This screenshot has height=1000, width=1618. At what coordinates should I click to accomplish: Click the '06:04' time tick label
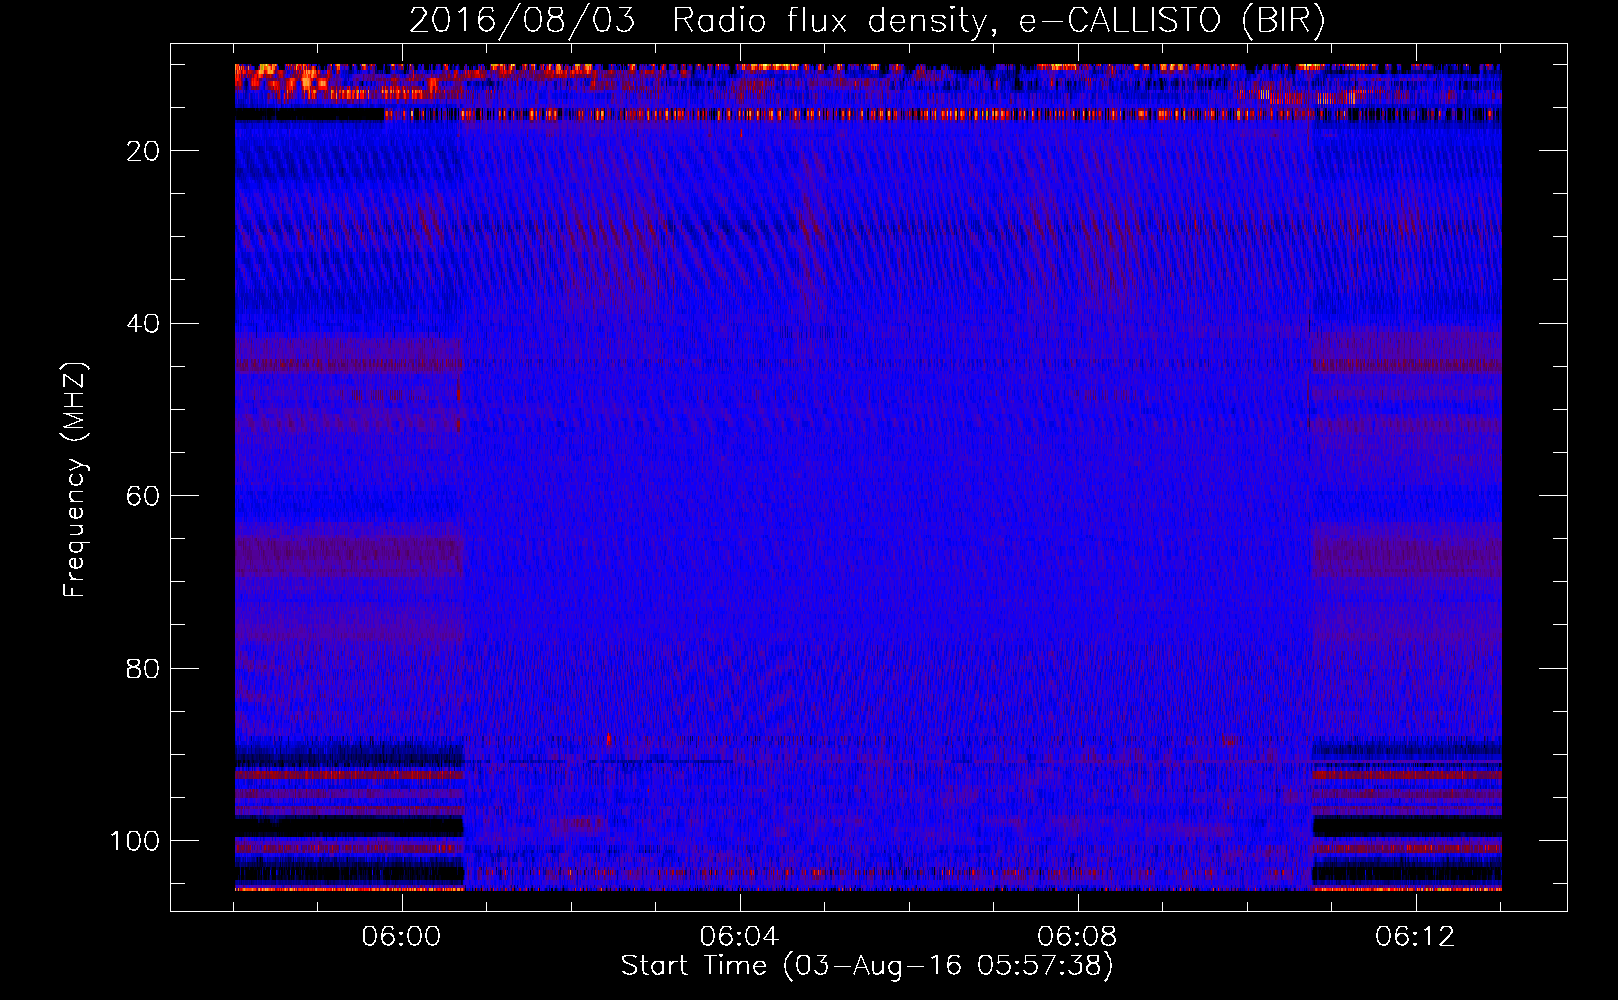pyautogui.click(x=739, y=937)
